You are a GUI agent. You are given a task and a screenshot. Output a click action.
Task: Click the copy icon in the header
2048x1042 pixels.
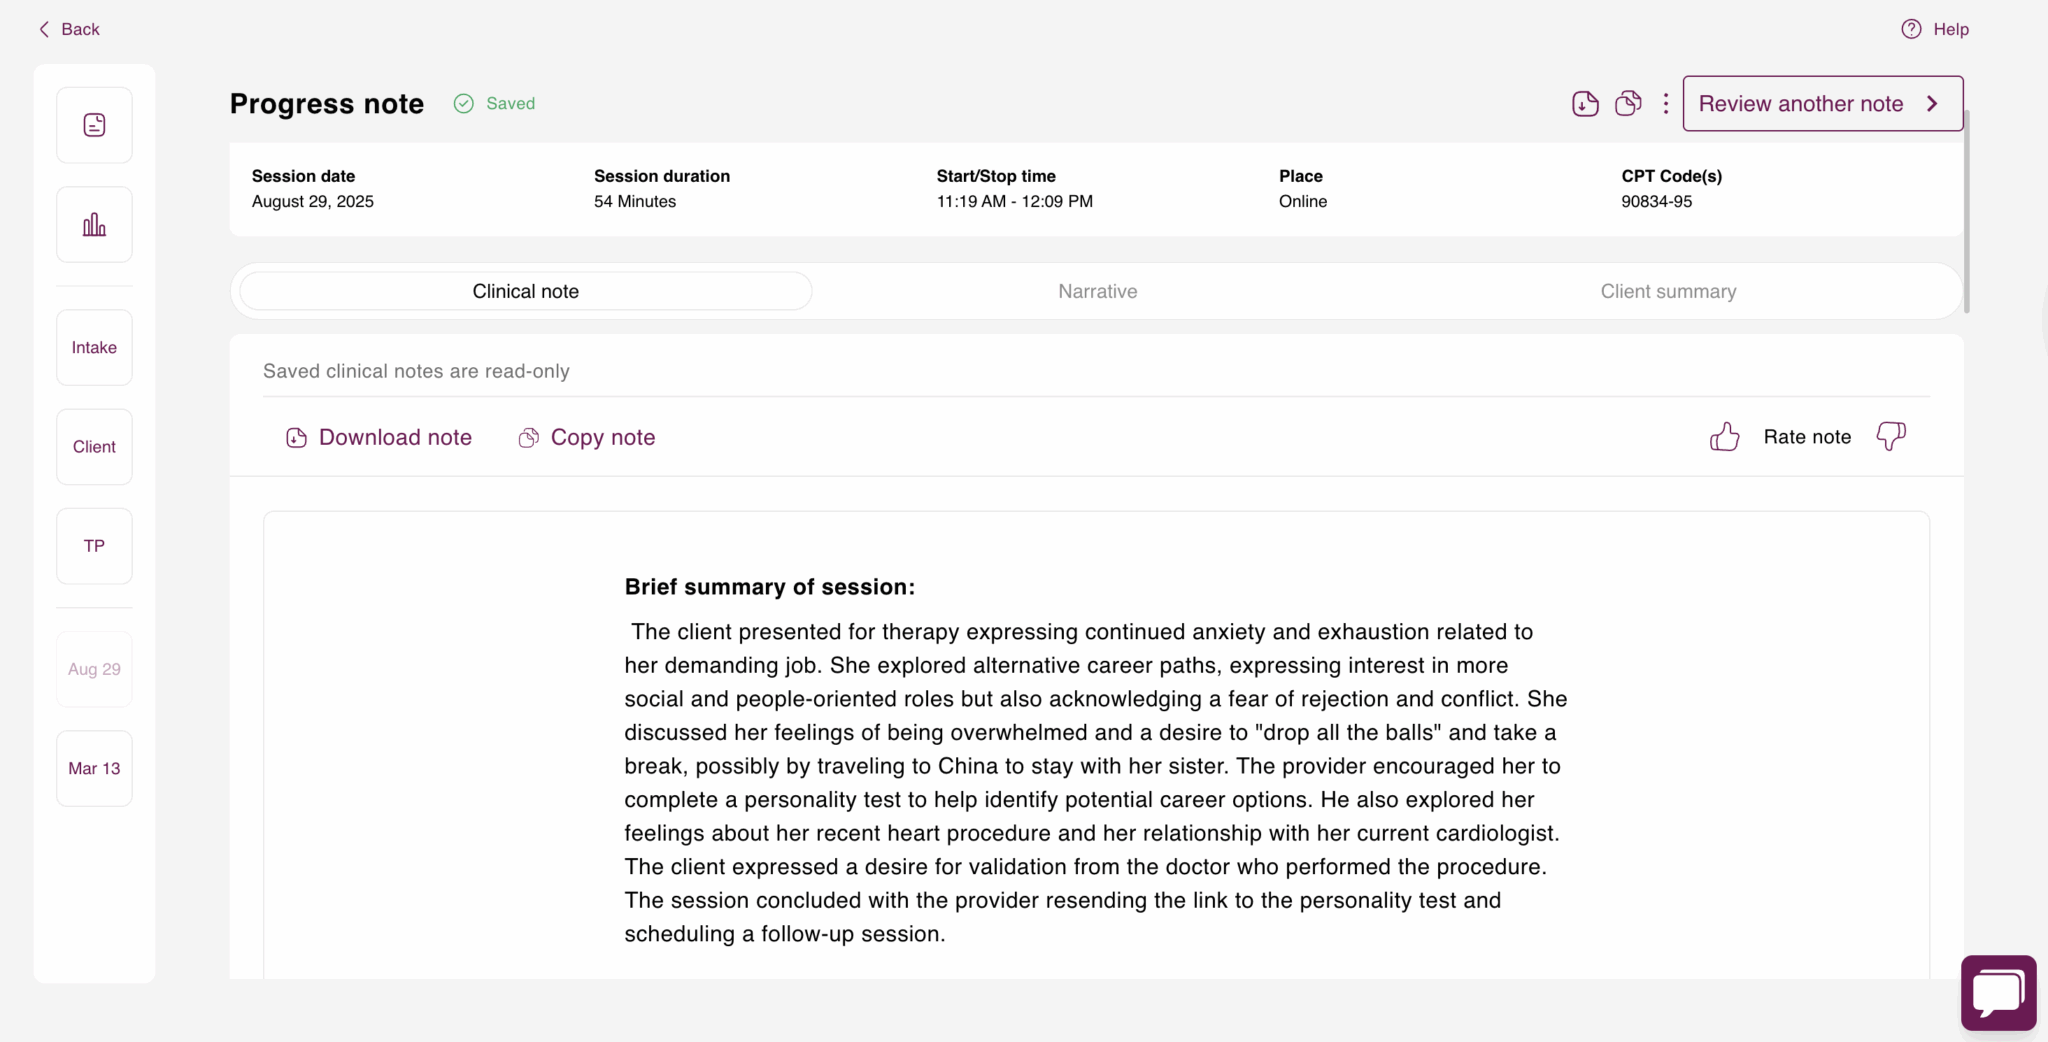coord(1628,104)
